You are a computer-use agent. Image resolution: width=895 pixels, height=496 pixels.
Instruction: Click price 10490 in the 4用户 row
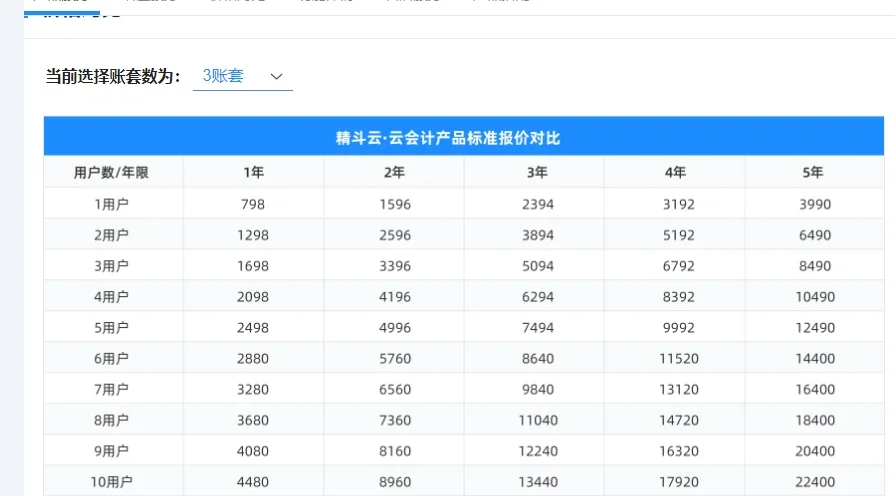815,297
